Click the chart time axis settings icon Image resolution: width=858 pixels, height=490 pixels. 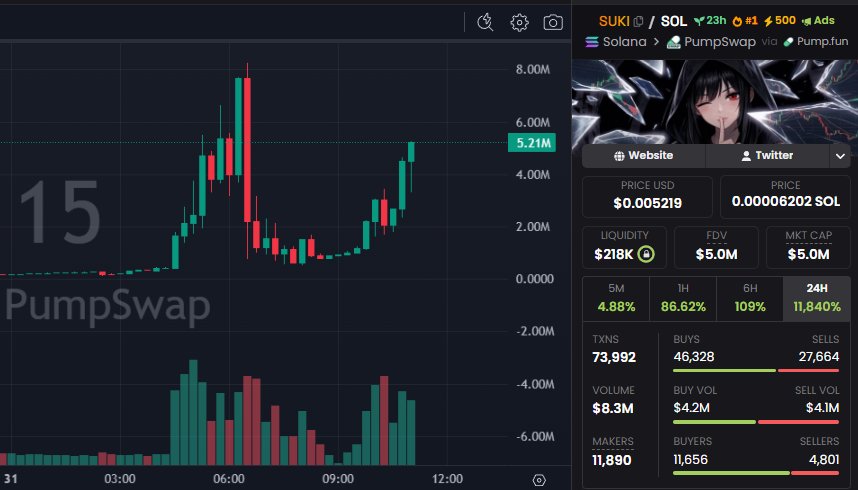pyautogui.click(x=539, y=479)
